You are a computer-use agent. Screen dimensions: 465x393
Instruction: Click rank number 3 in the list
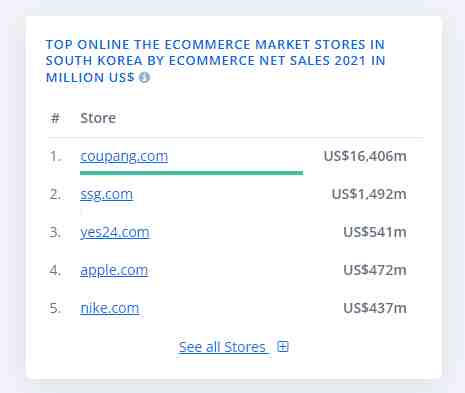pos(55,232)
